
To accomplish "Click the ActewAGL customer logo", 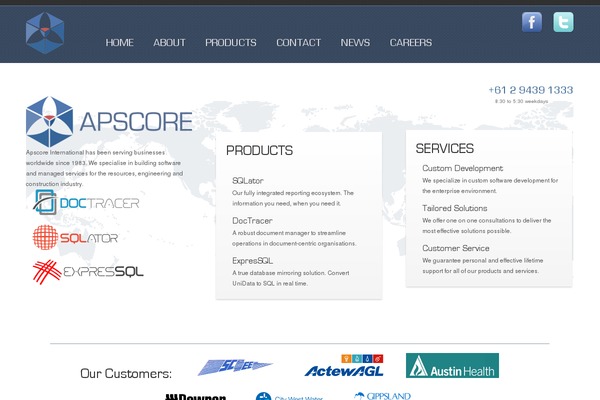I will tap(344, 366).
